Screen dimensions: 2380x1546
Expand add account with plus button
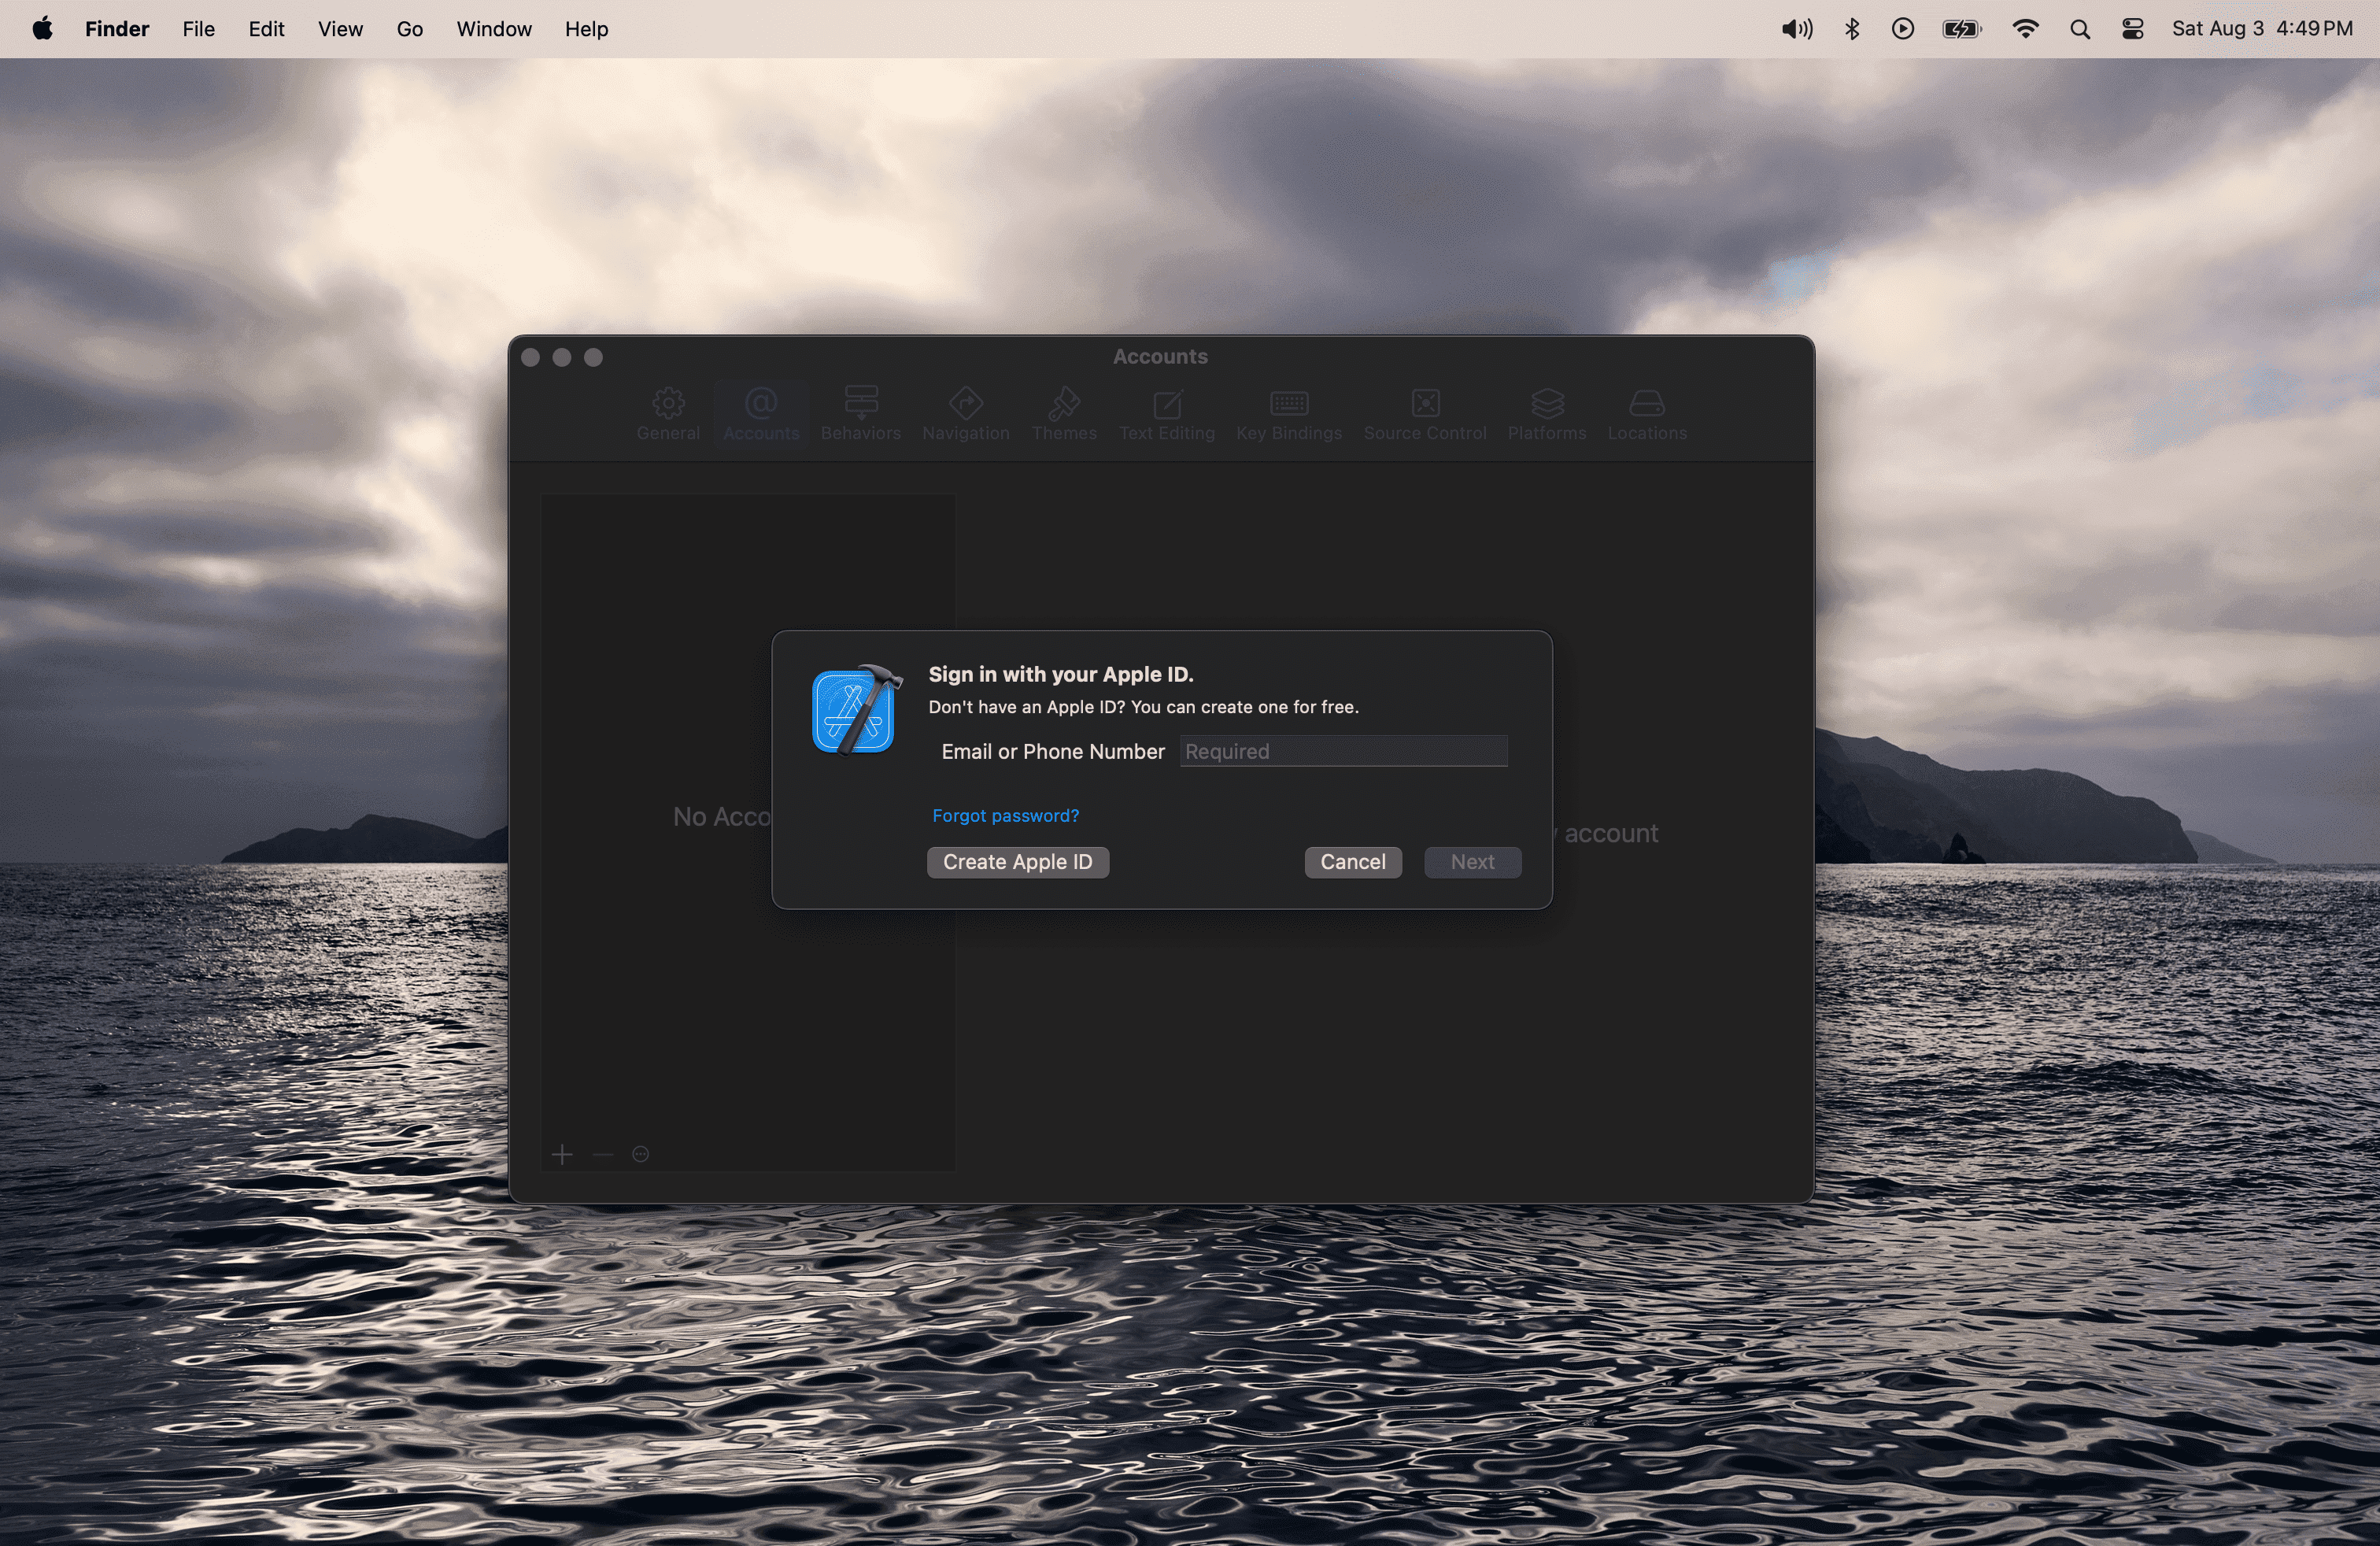click(562, 1154)
